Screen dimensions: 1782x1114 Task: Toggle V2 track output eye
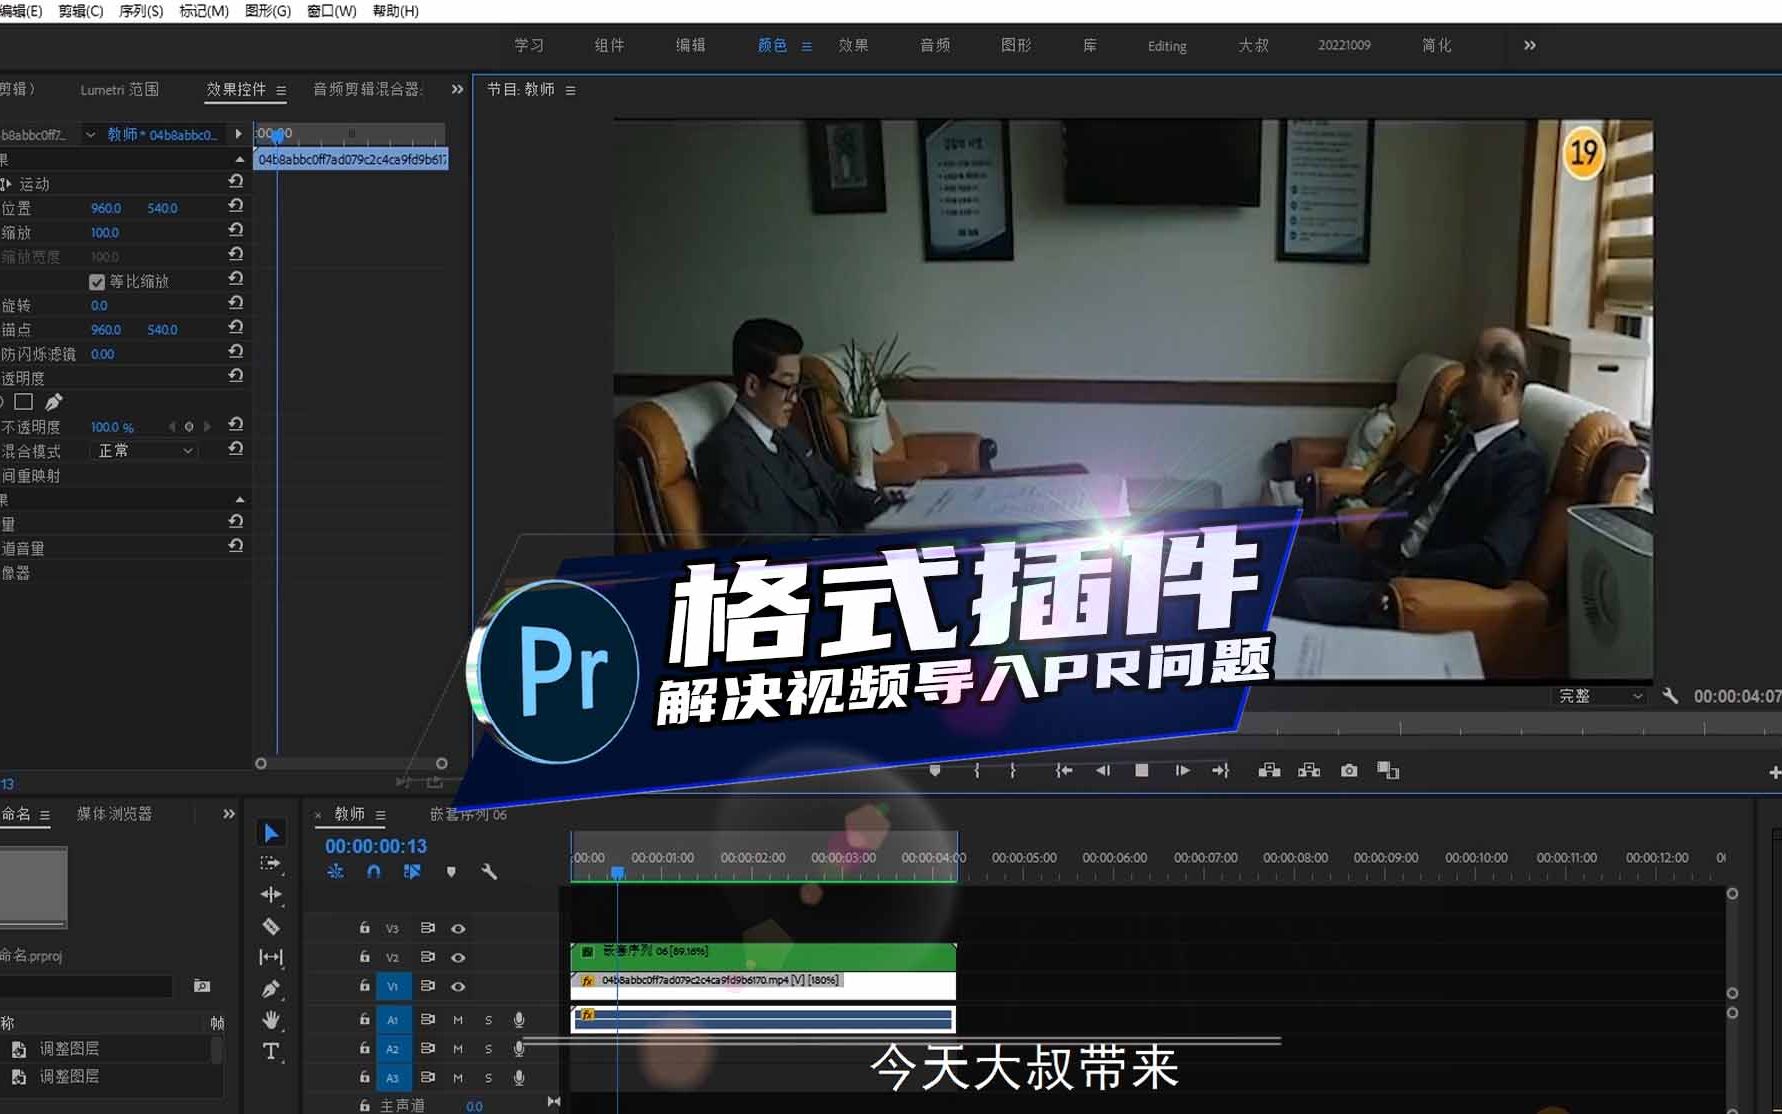point(458,958)
